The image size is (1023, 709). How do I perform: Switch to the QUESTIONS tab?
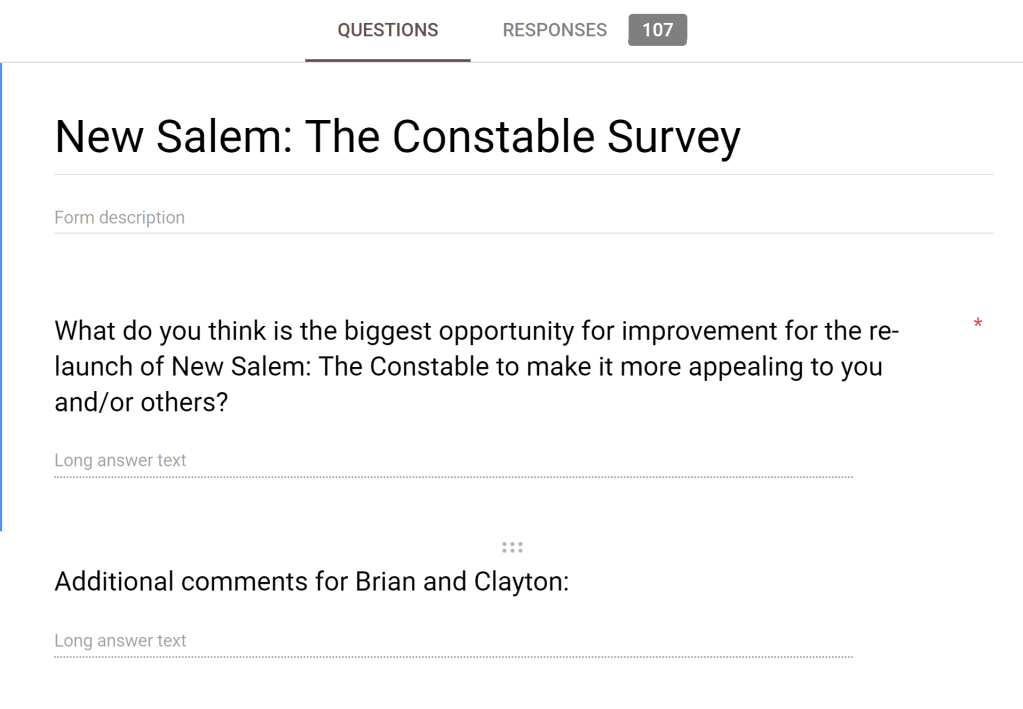click(x=387, y=30)
